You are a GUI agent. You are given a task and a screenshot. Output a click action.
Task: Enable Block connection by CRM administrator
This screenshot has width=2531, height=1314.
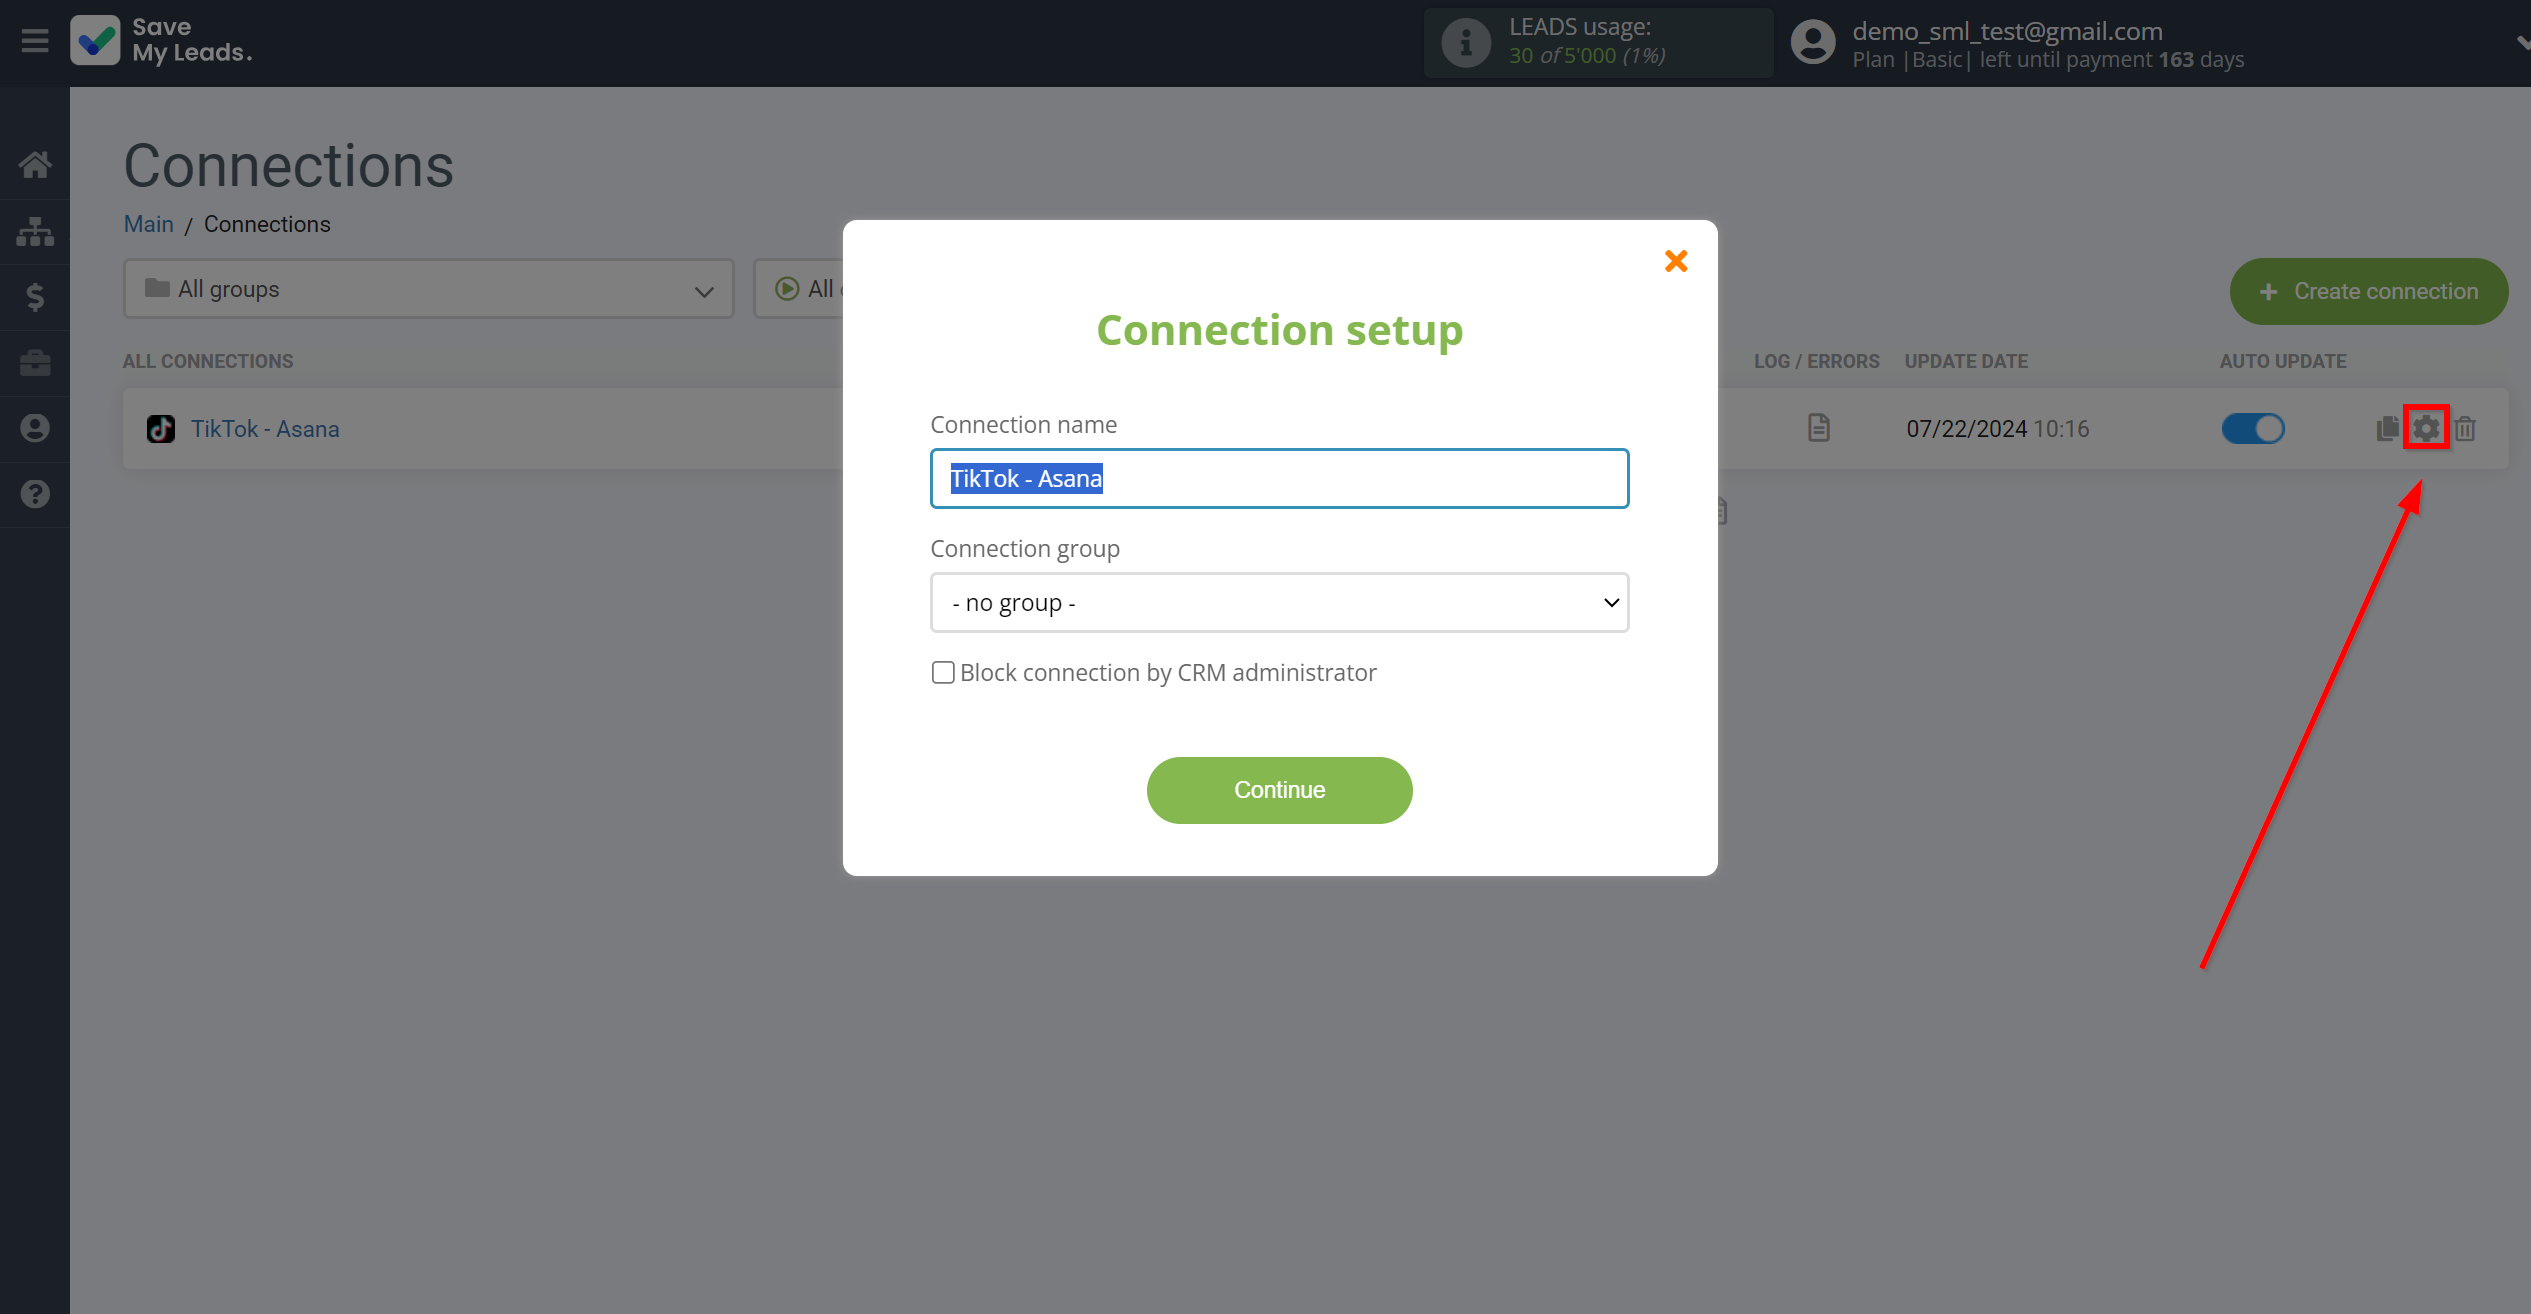[x=941, y=671]
